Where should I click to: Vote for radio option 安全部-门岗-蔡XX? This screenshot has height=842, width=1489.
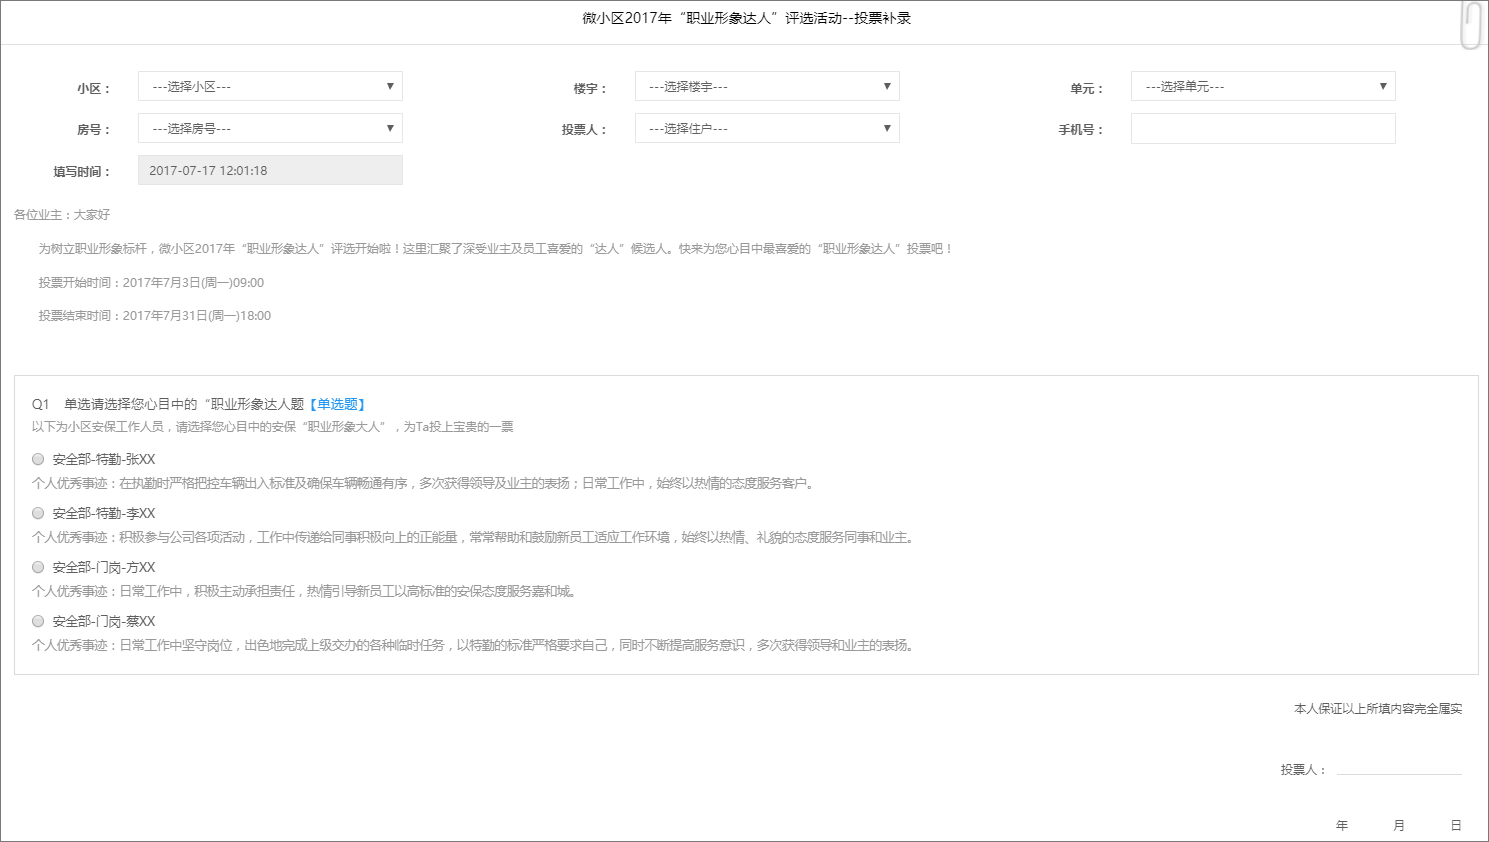[x=38, y=621]
